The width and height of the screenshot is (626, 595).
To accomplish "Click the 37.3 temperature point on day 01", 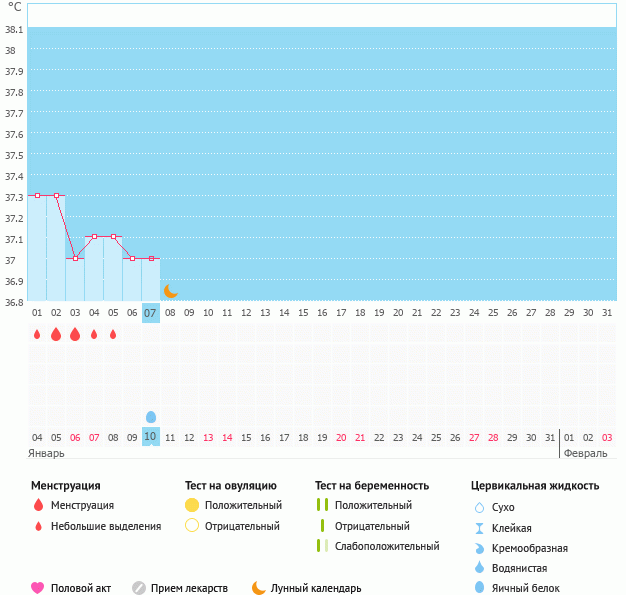I will point(37,196).
